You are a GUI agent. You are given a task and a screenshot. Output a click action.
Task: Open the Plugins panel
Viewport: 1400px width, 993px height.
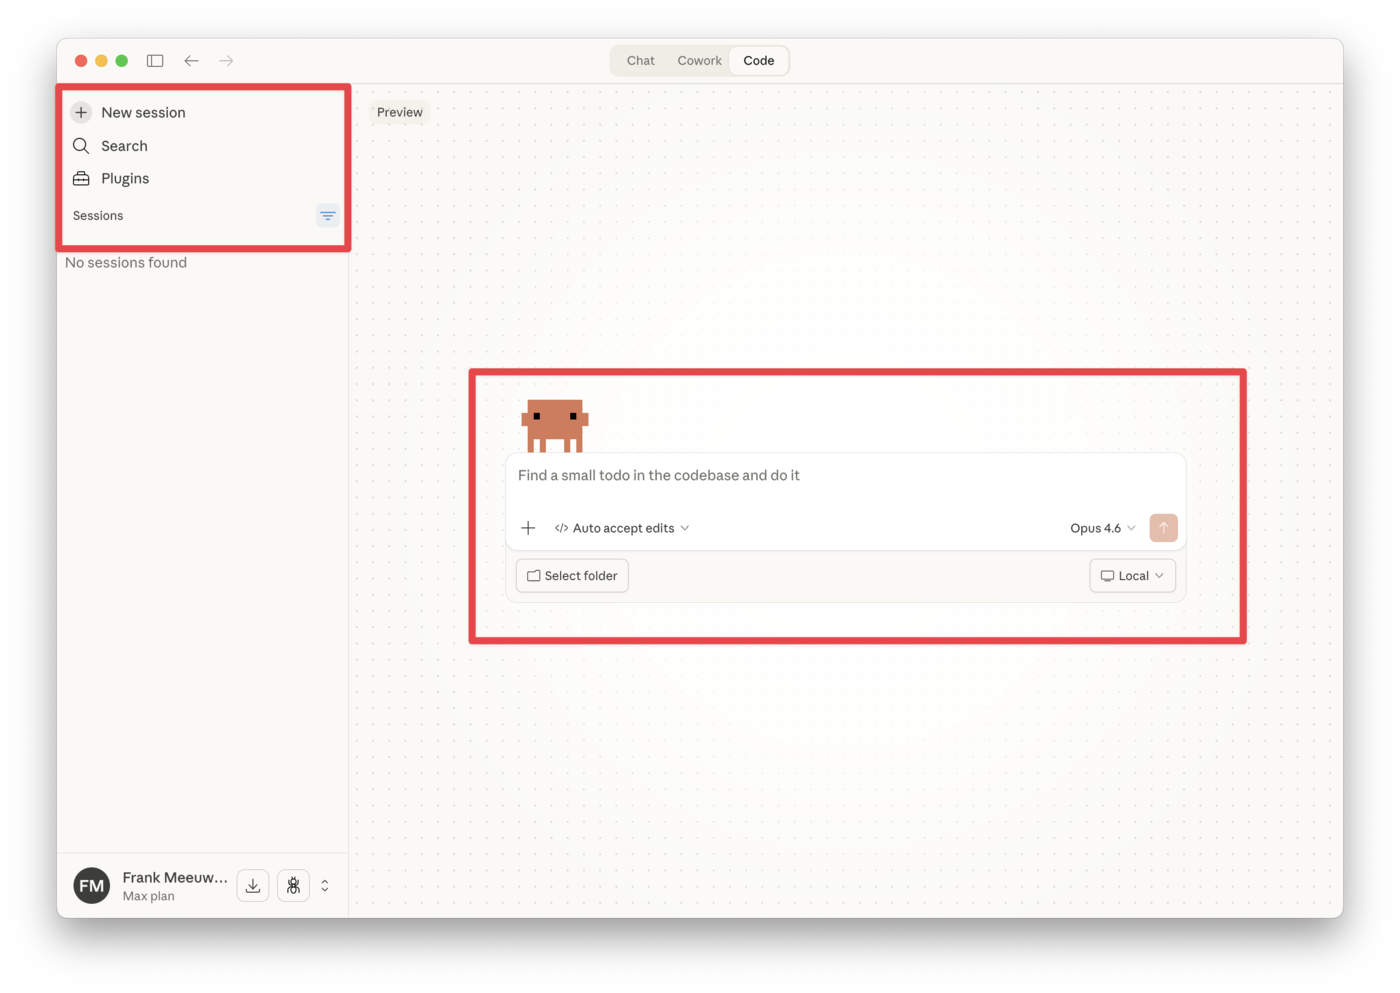tap(80, 177)
